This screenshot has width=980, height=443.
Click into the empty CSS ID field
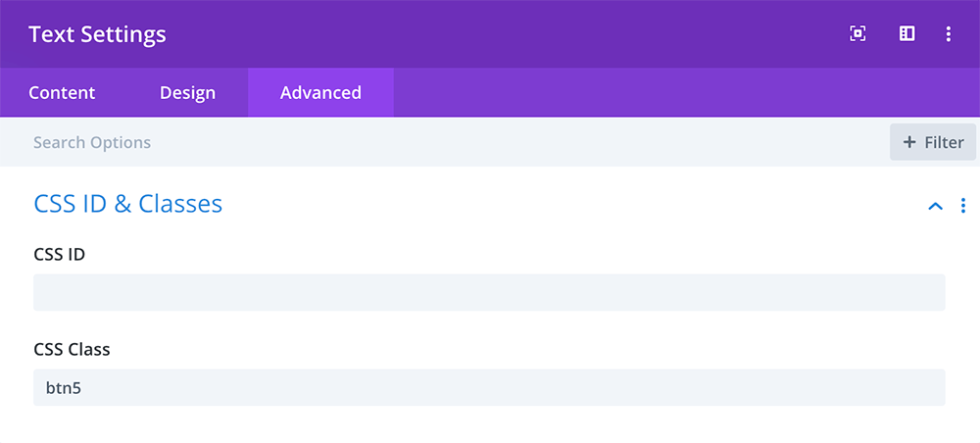(489, 292)
